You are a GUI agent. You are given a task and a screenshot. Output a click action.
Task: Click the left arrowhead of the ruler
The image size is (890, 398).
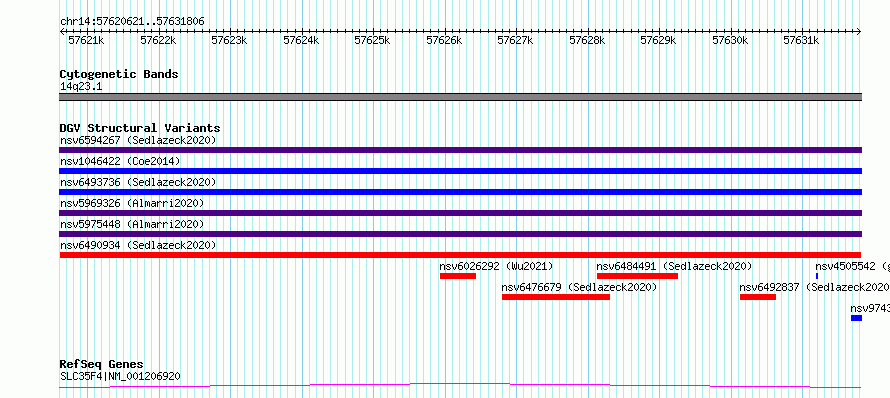coord(62,32)
